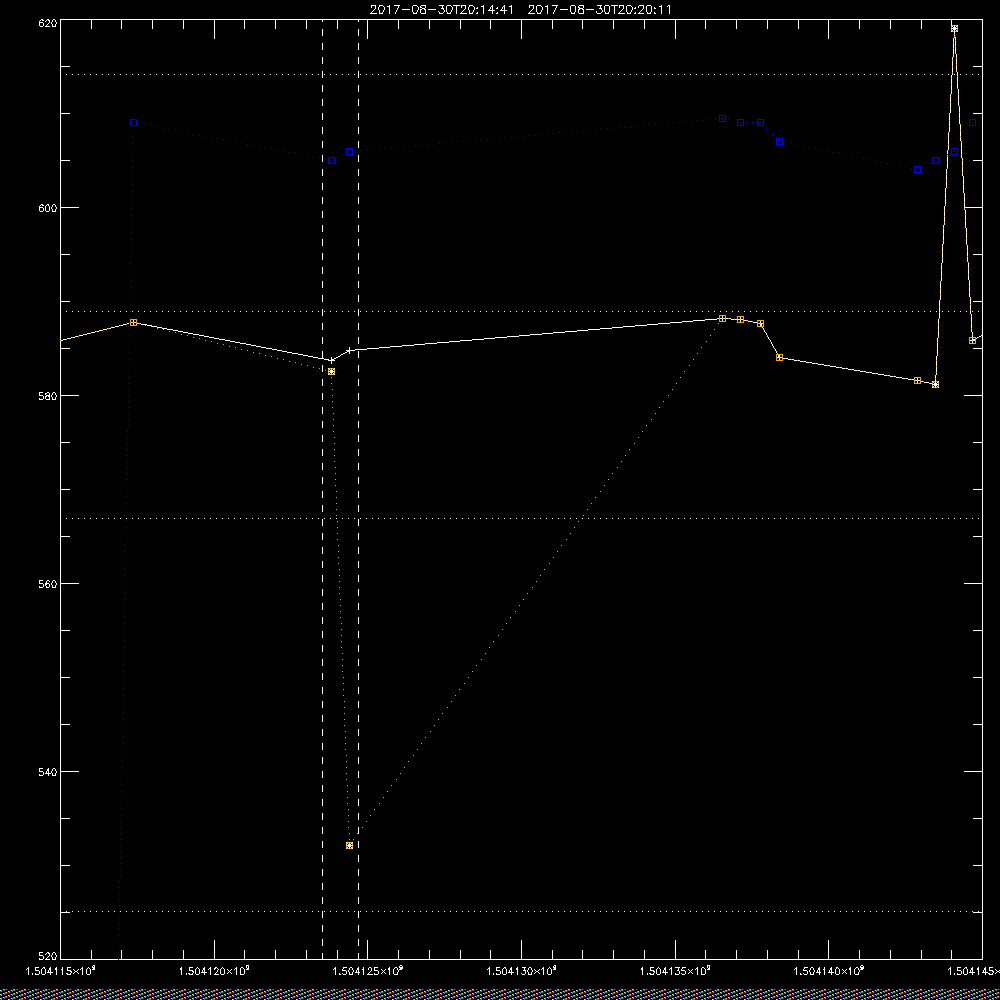Click y-axis label 540
Screen dimensions: 1000x1000
pos(48,772)
